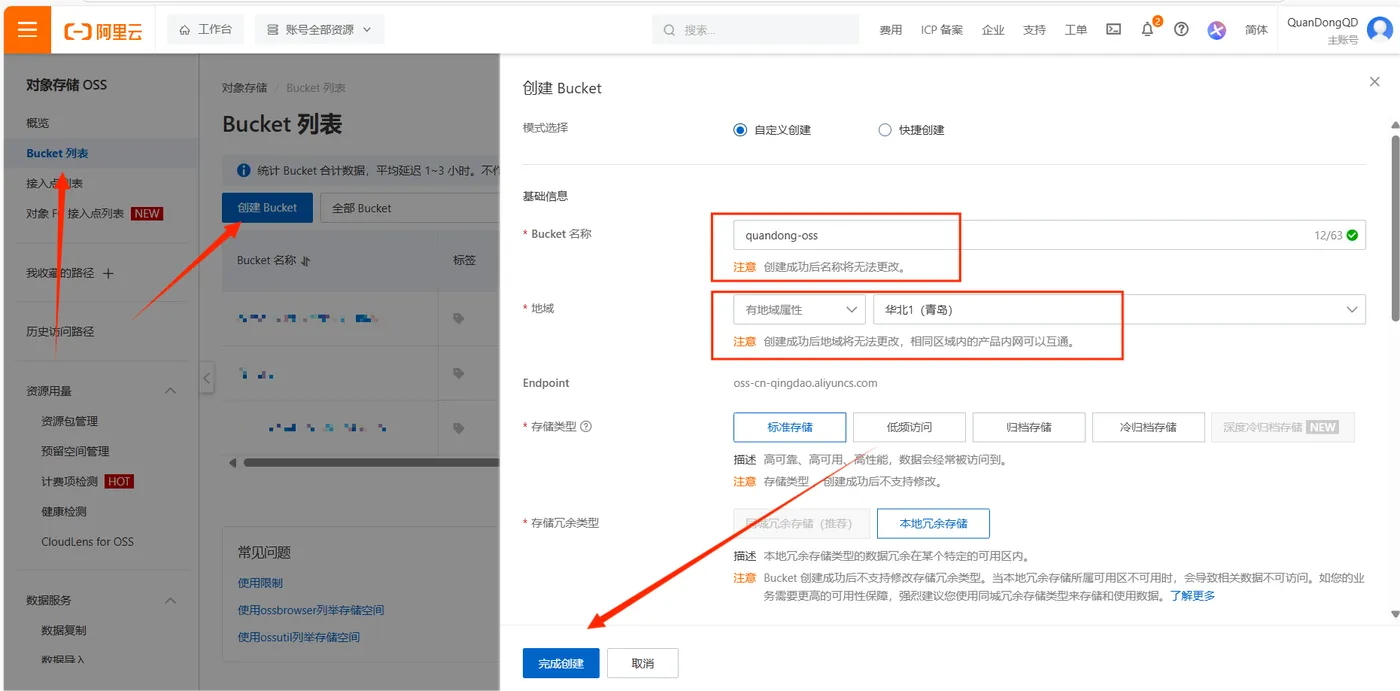Screen dimensions: 1400x691
Task: Choose Deep Cold Archive storage option
Action: pyautogui.click(x=1282, y=427)
